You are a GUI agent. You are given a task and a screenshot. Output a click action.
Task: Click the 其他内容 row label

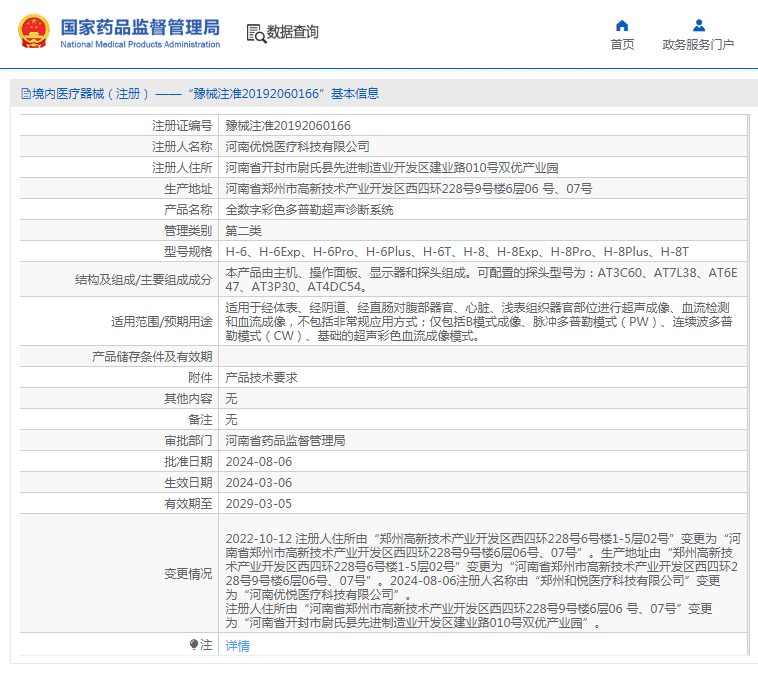188,398
